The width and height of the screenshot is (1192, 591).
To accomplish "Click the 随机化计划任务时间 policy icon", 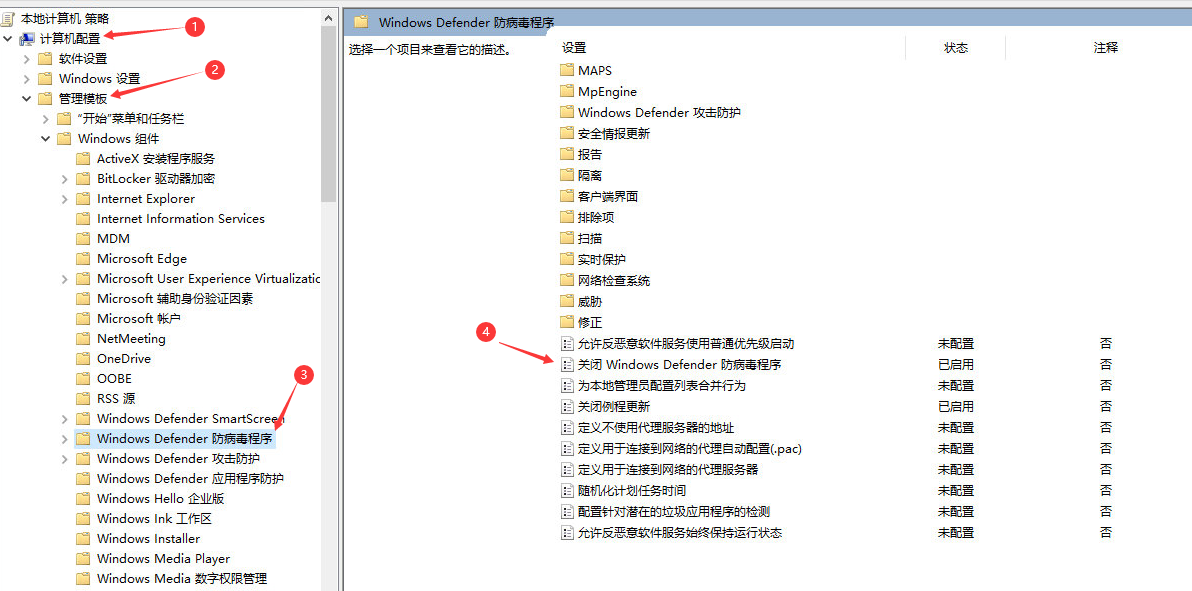I will [567, 491].
